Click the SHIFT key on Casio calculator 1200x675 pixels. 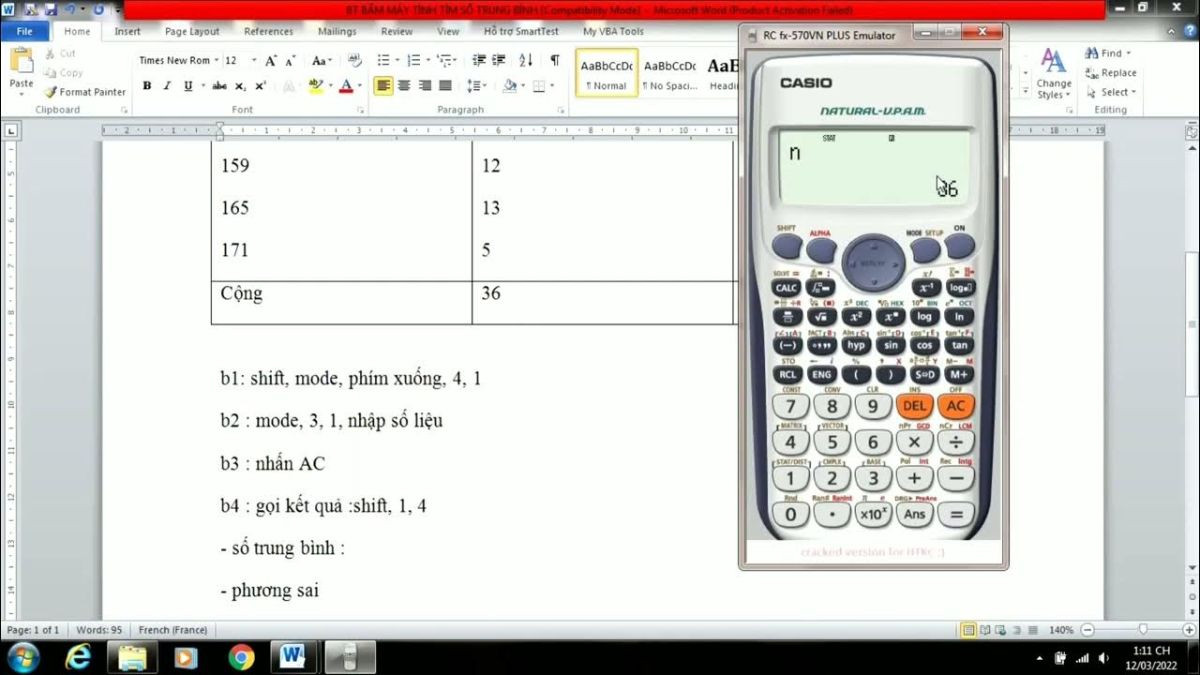[787, 246]
